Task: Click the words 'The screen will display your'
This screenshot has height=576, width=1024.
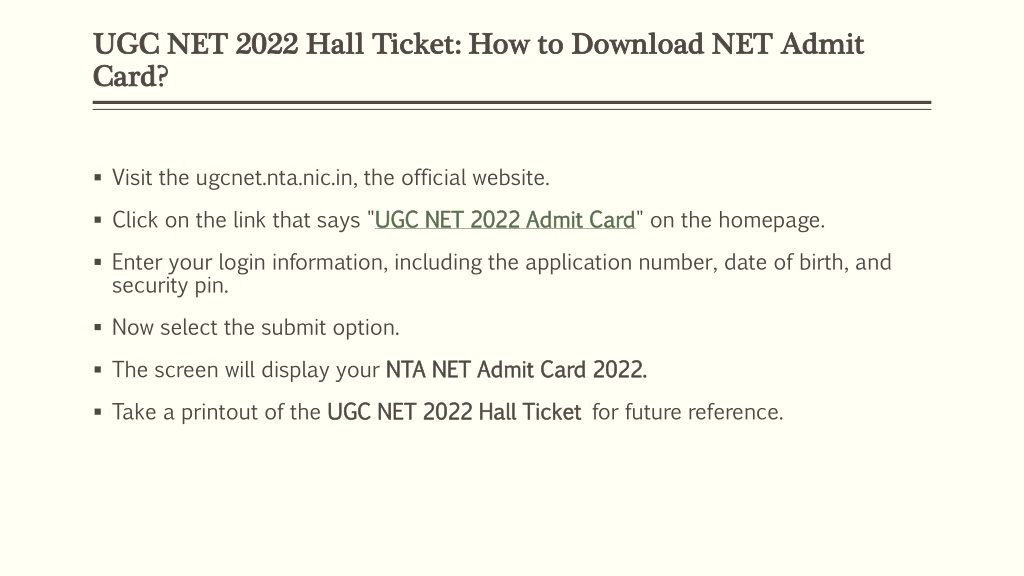Action: click(x=246, y=370)
